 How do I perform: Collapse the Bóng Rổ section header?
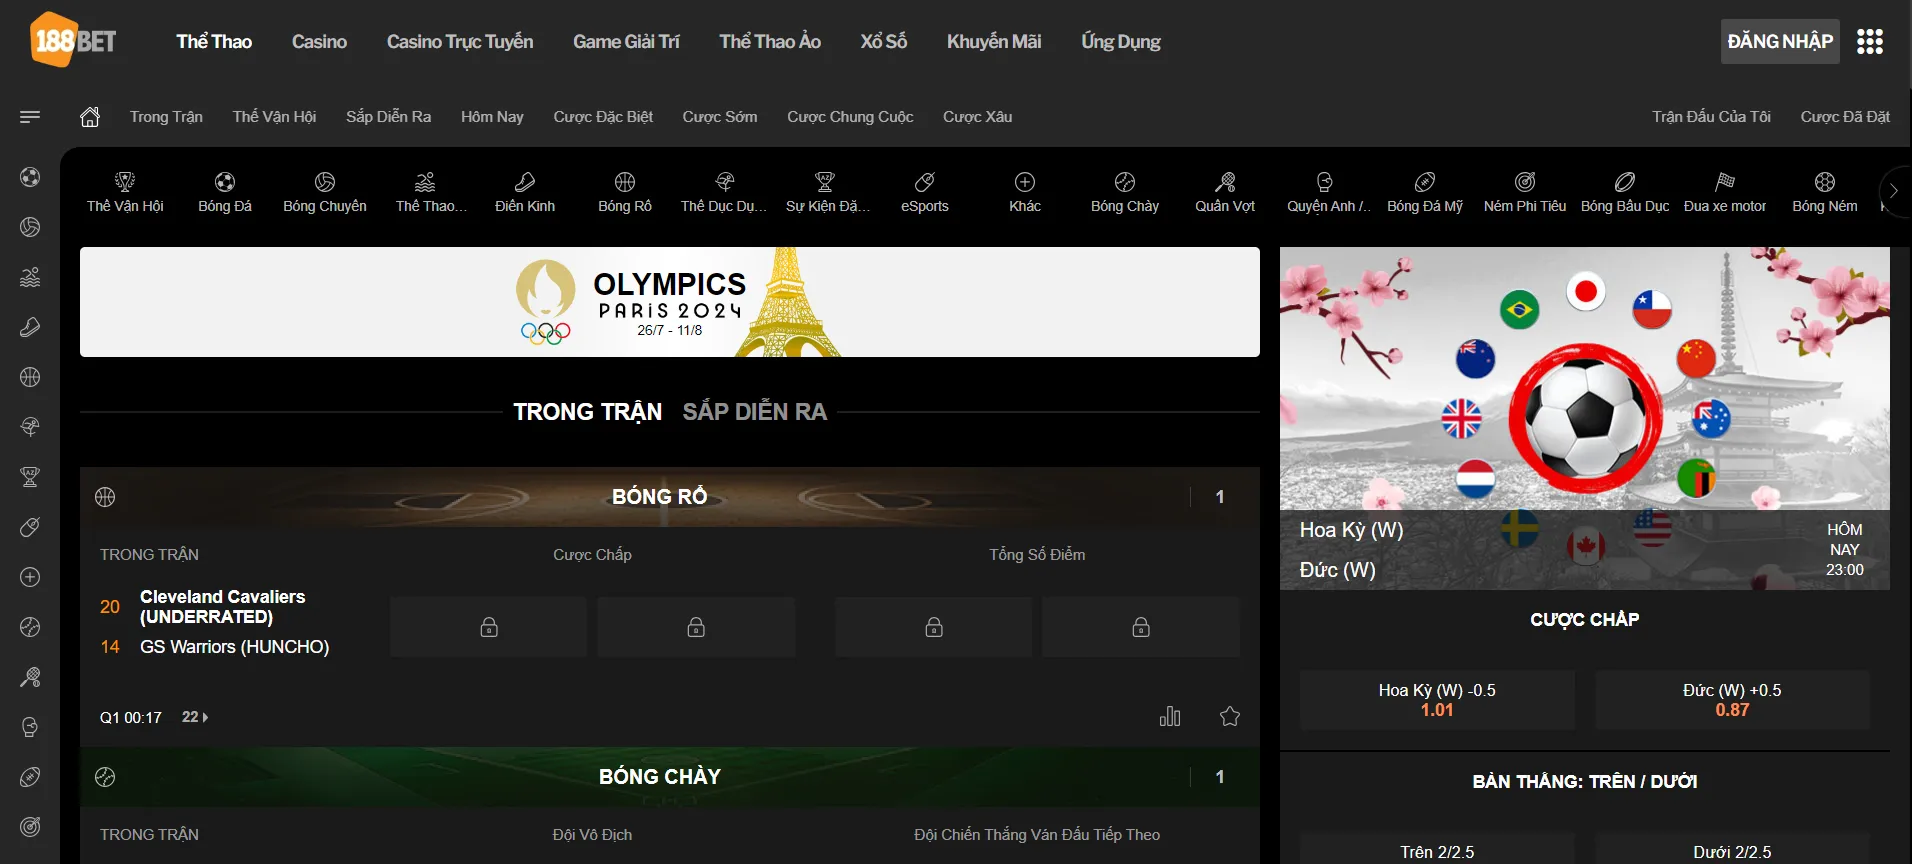click(x=659, y=497)
